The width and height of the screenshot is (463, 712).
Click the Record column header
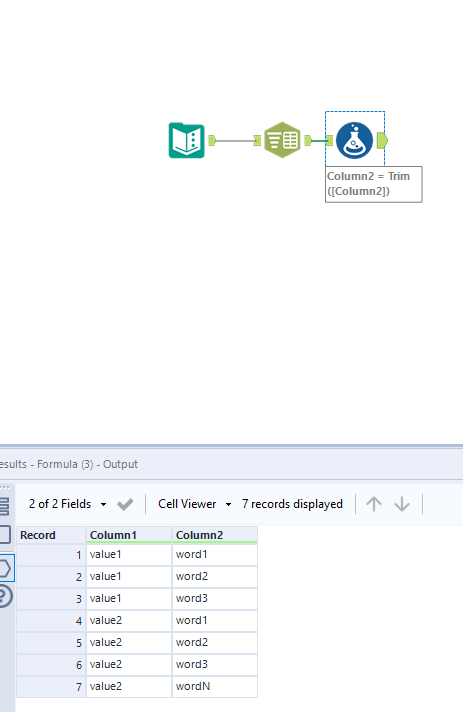[x=51, y=535]
